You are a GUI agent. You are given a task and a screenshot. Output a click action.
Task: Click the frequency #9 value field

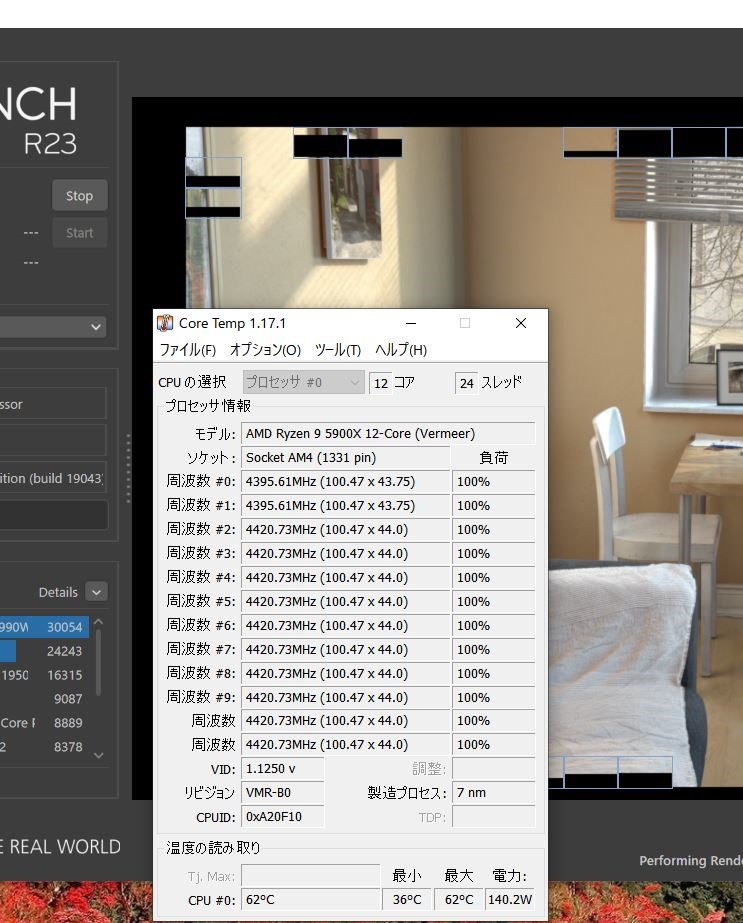346,698
